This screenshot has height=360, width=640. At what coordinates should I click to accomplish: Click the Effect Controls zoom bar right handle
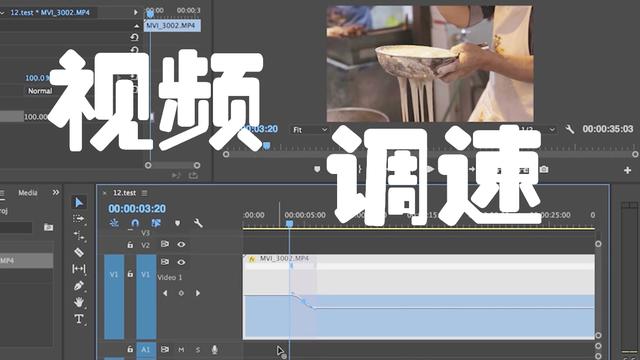(x=197, y=165)
